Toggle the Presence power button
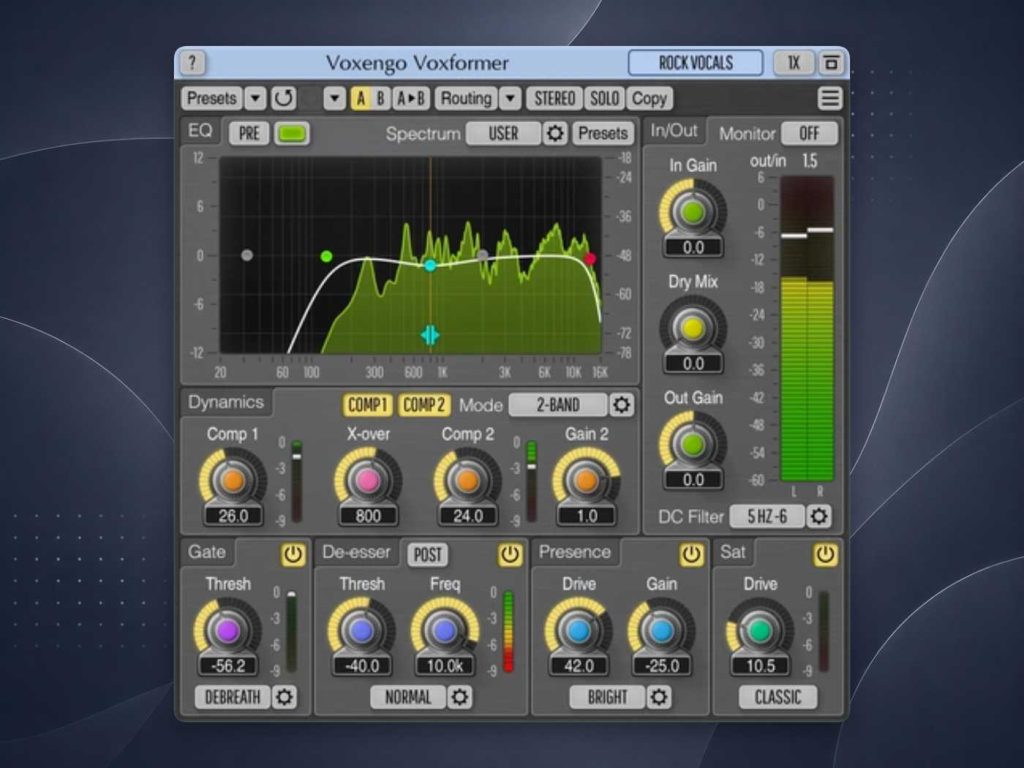Image resolution: width=1024 pixels, height=768 pixels. pos(691,554)
